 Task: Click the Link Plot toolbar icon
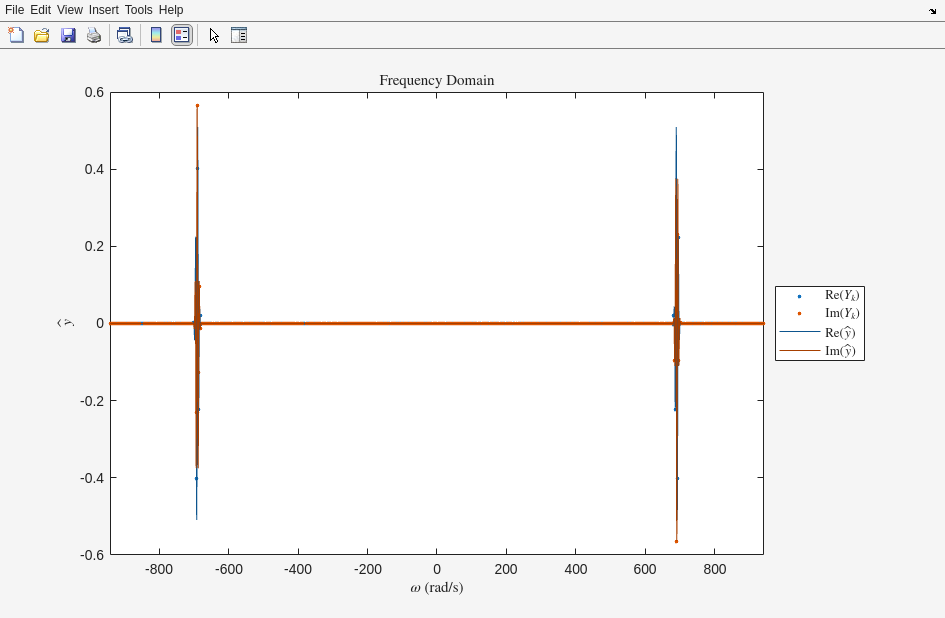pyautogui.click(x=124, y=35)
